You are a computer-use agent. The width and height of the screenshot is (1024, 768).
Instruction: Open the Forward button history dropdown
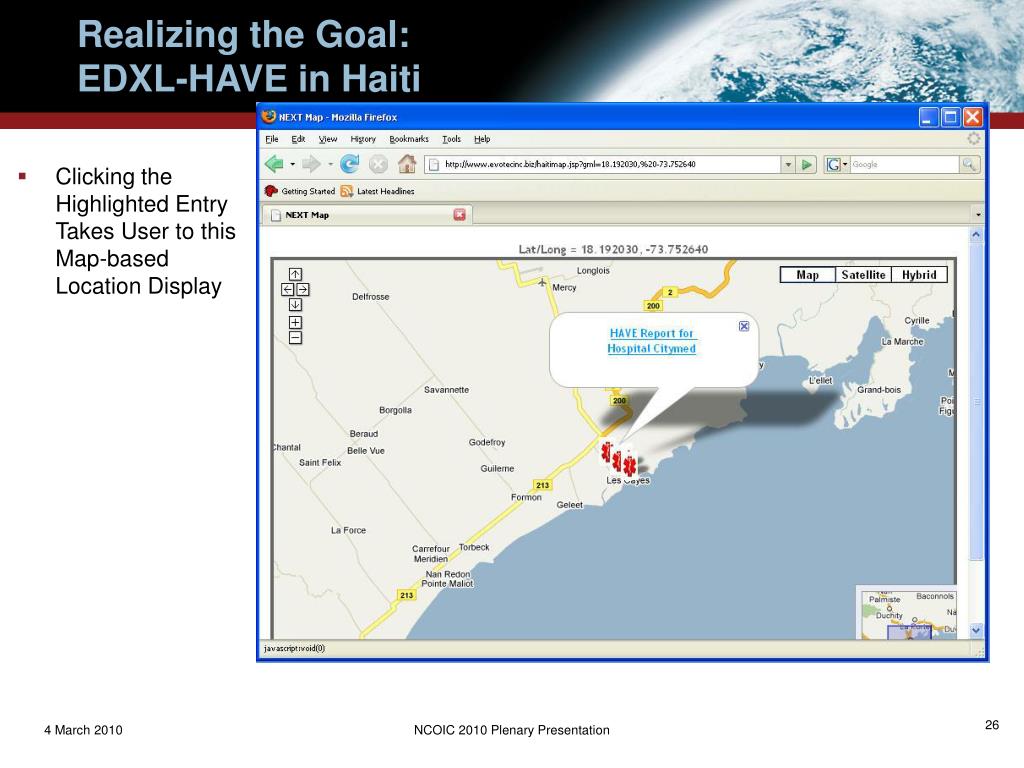coord(330,165)
